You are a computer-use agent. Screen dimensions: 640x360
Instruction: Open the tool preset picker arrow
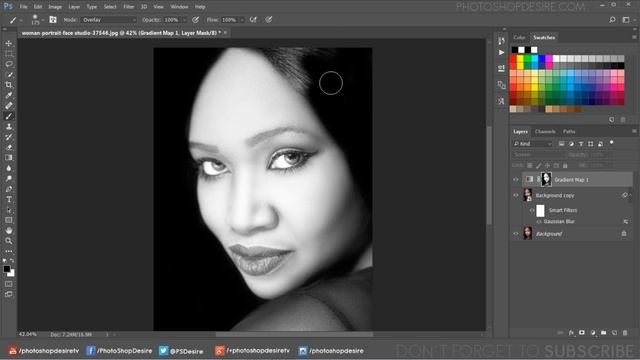(21, 20)
